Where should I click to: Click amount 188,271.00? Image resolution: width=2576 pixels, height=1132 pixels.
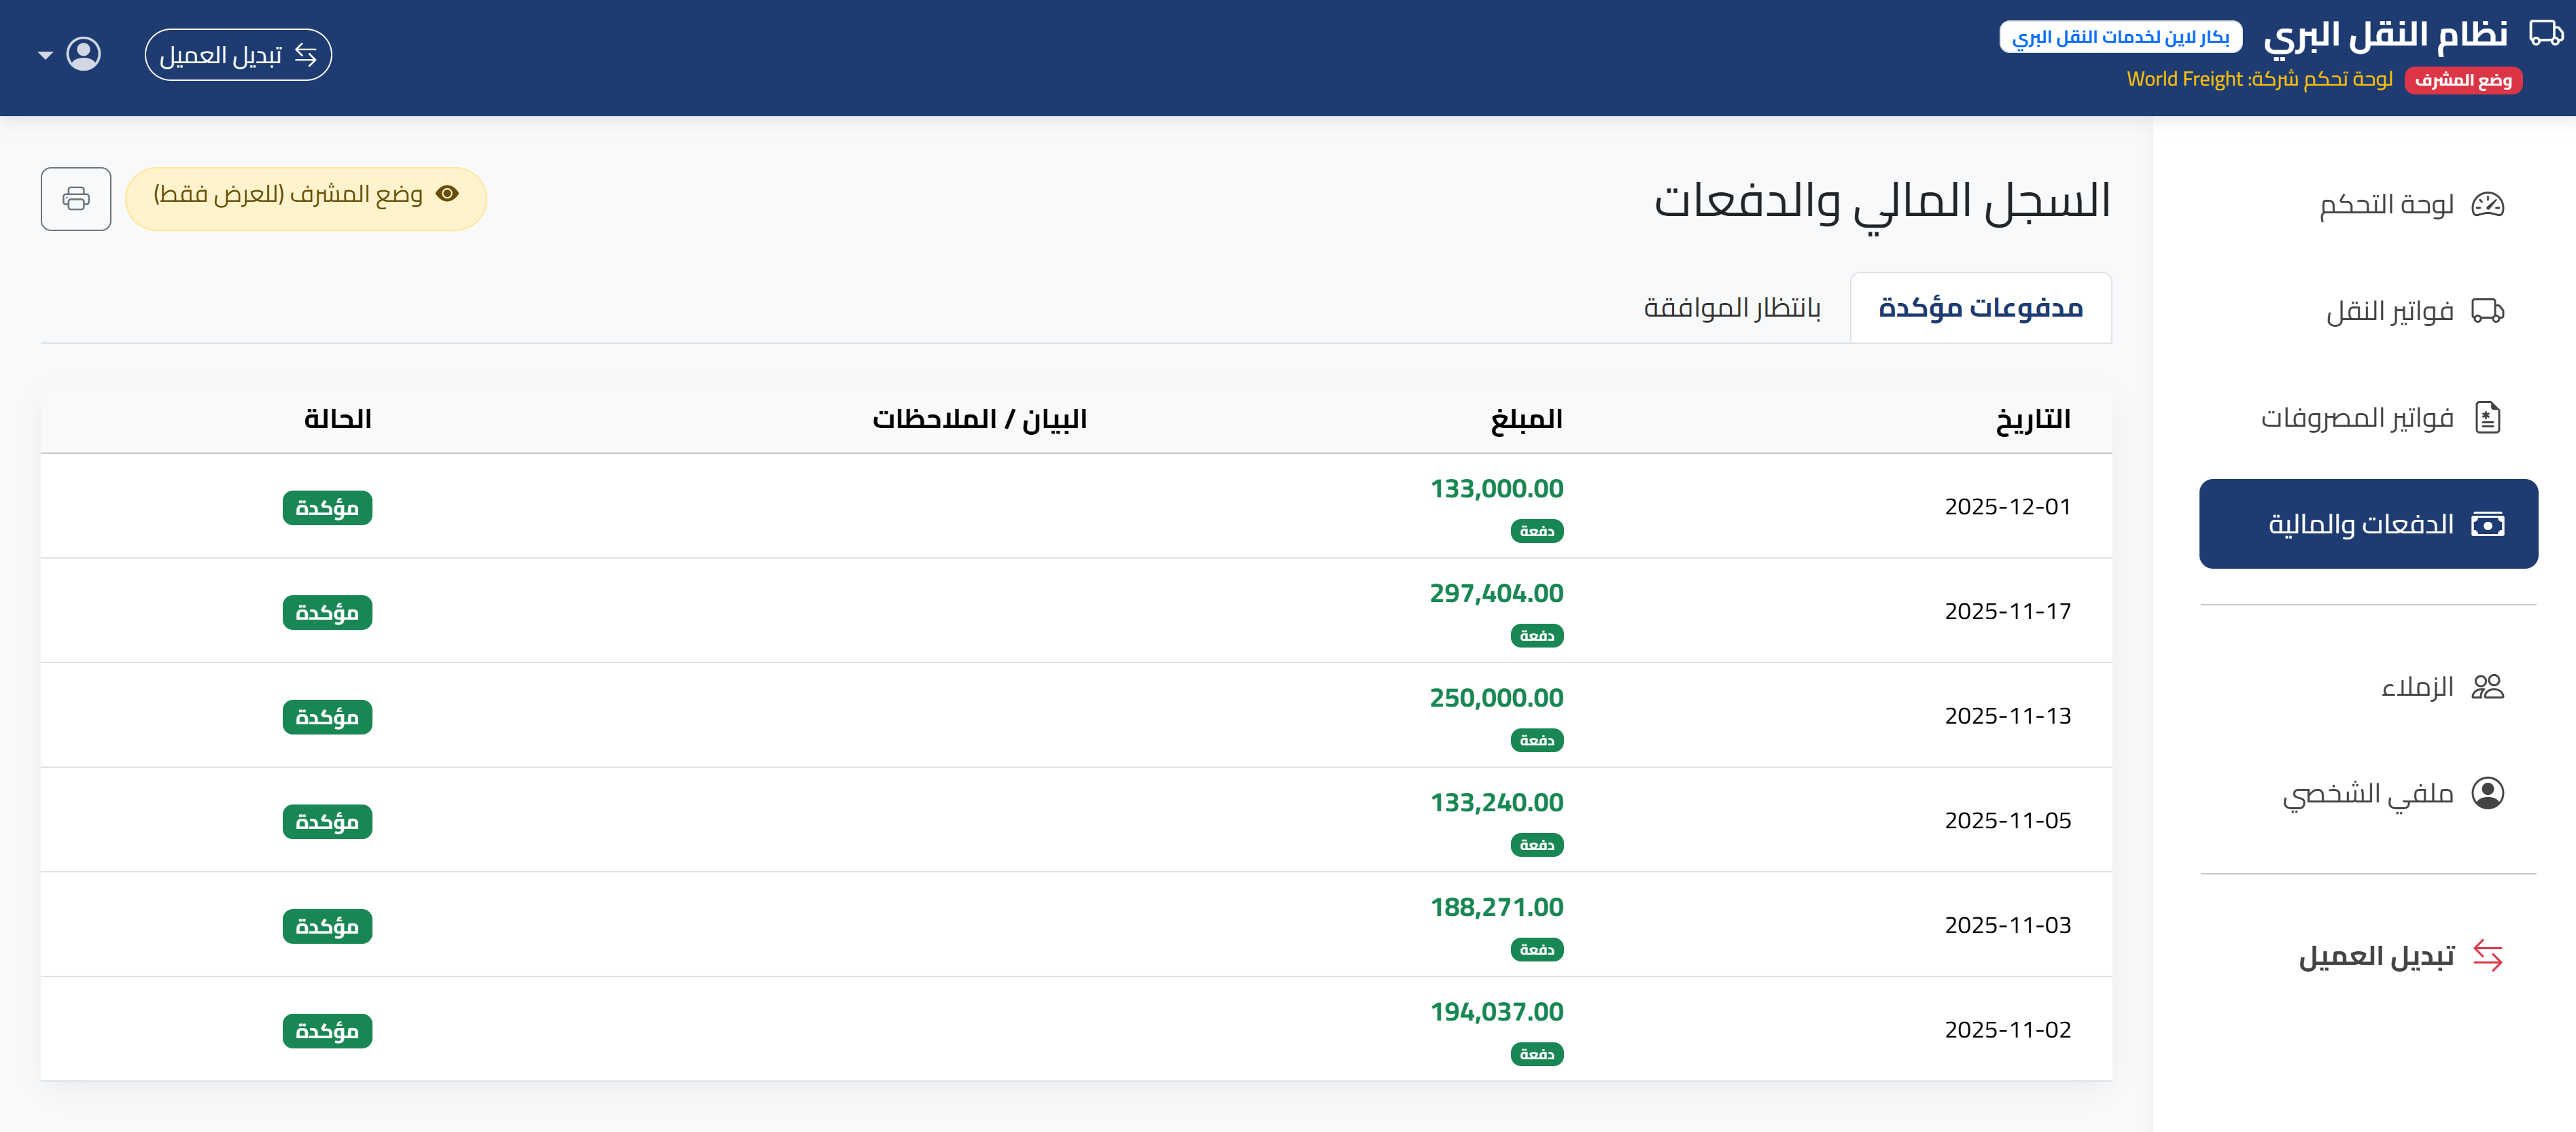click(x=1496, y=907)
